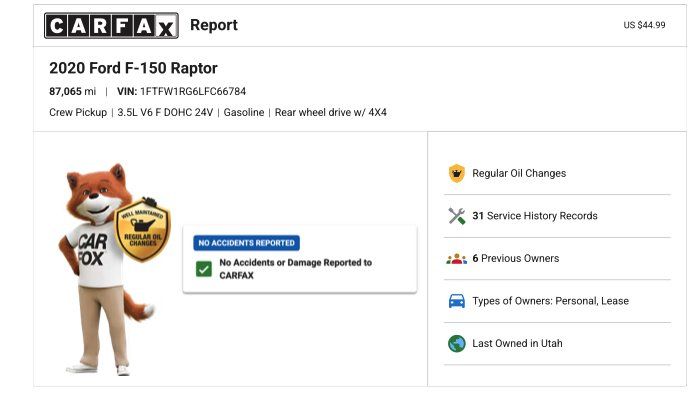Click the CARFAX logo
700x397 pixels.
pos(112,25)
